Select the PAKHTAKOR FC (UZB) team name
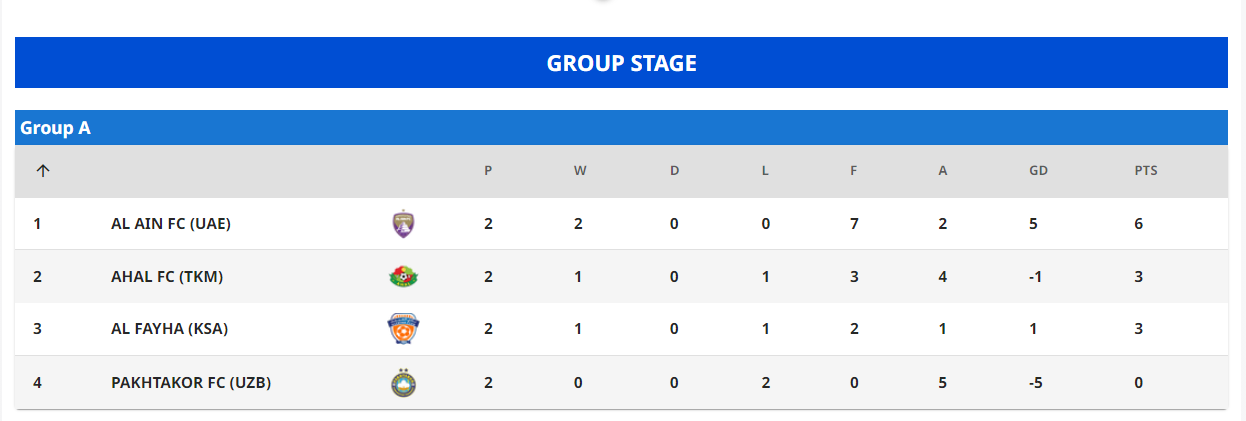 [x=191, y=383]
